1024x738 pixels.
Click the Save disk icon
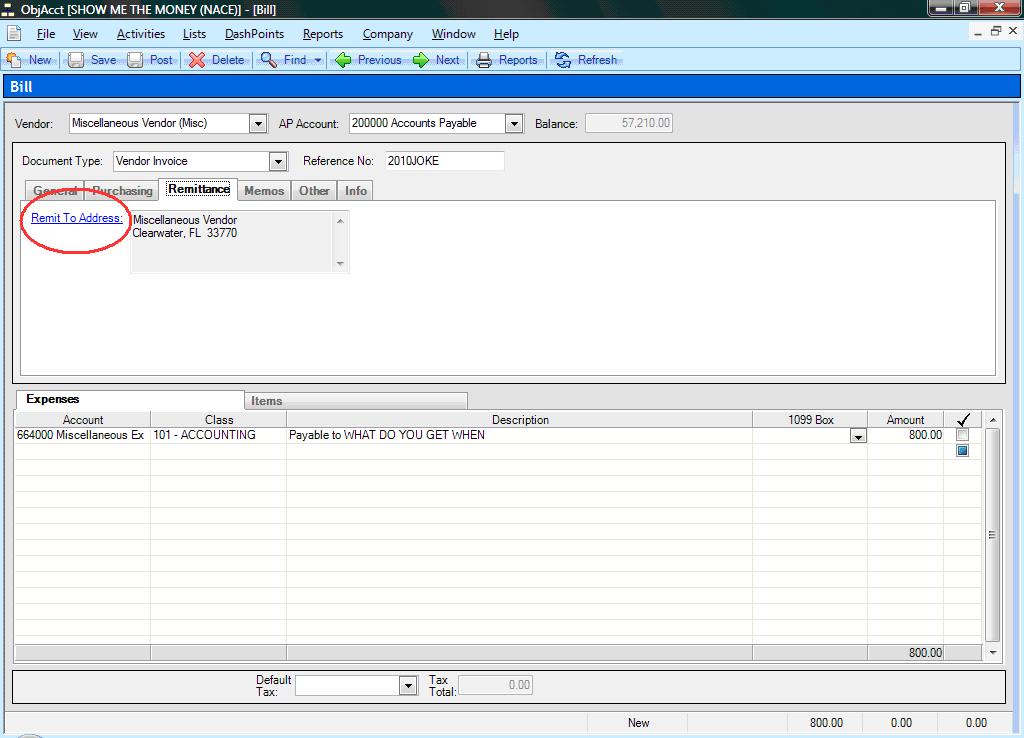tap(76, 60)
